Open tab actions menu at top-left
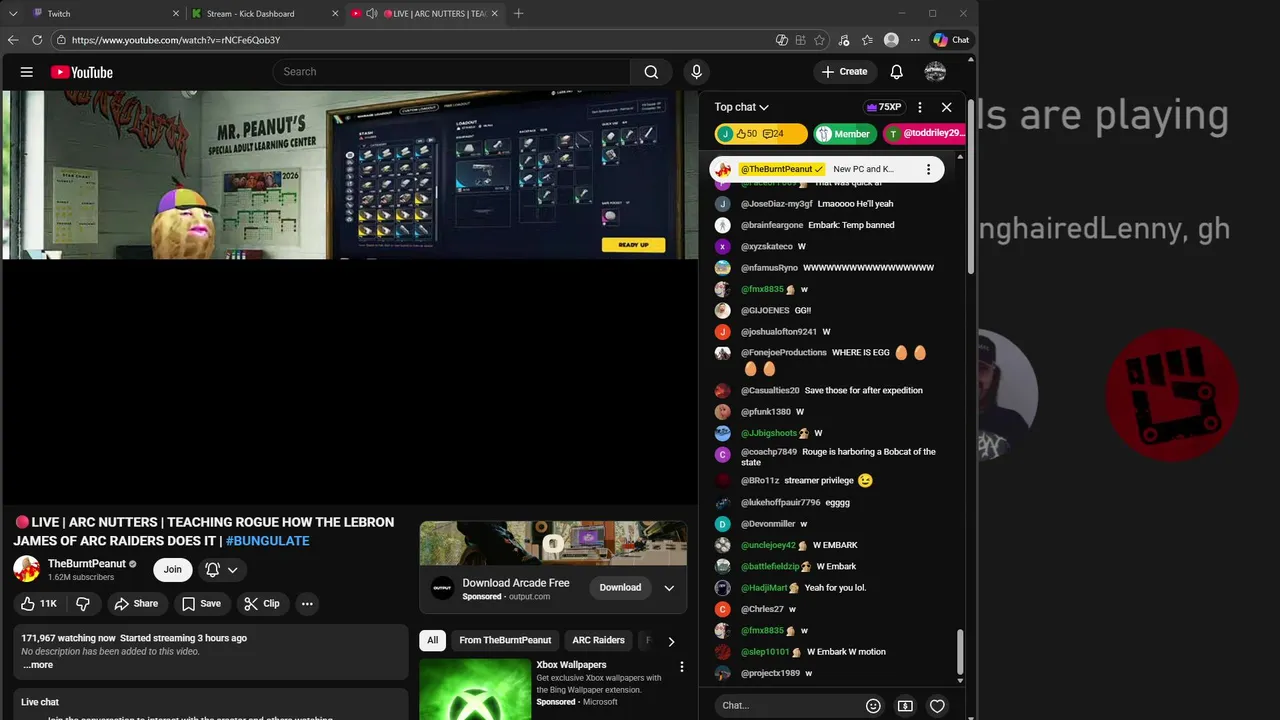The height and width of the screenshot is (720, 1280). tap(13, 14)
